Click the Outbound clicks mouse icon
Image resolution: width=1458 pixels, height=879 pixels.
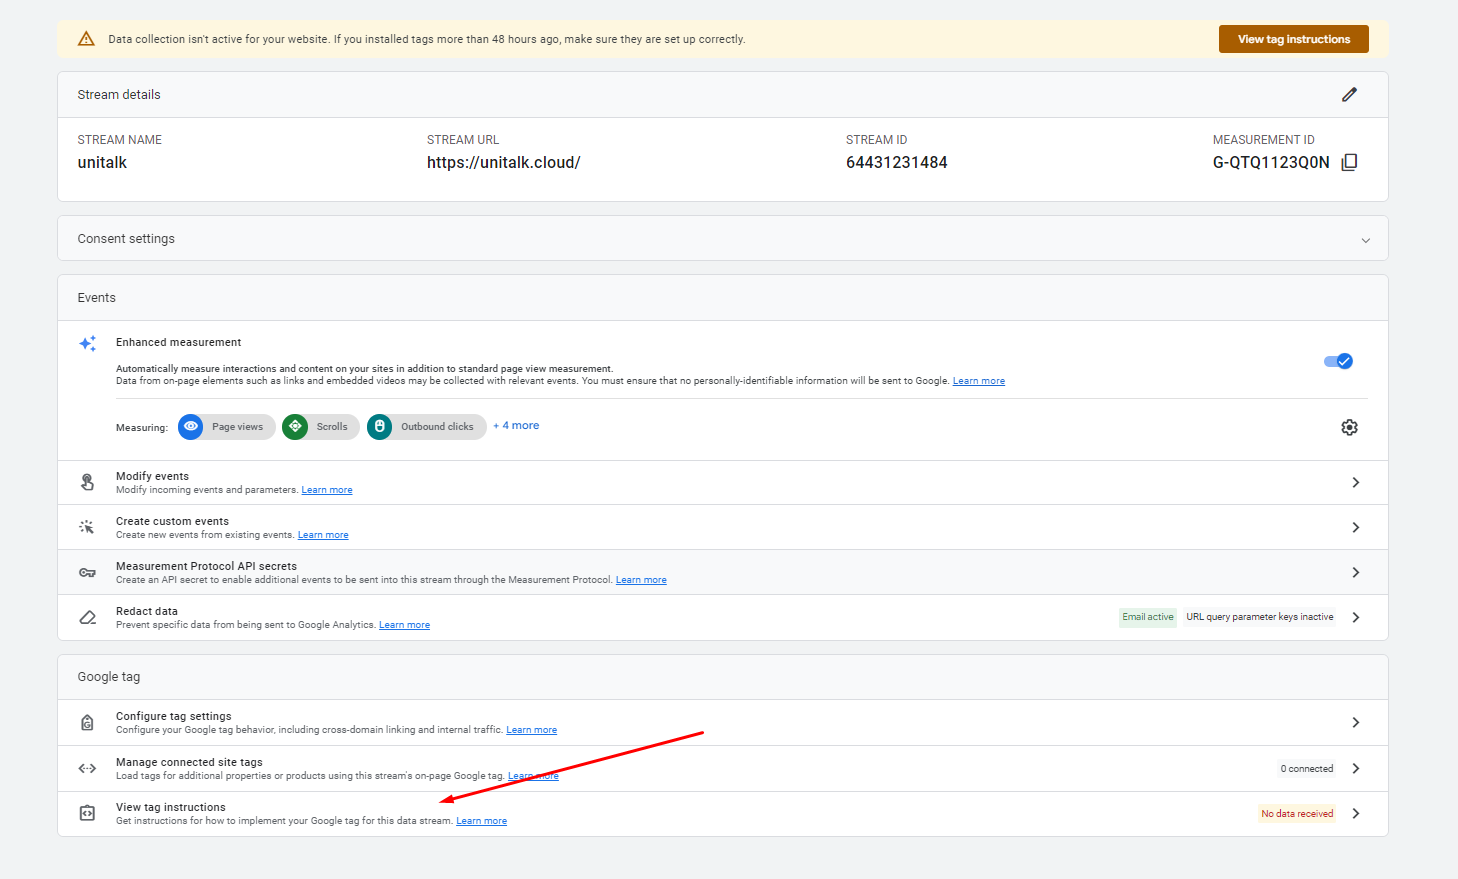[380, 426]
